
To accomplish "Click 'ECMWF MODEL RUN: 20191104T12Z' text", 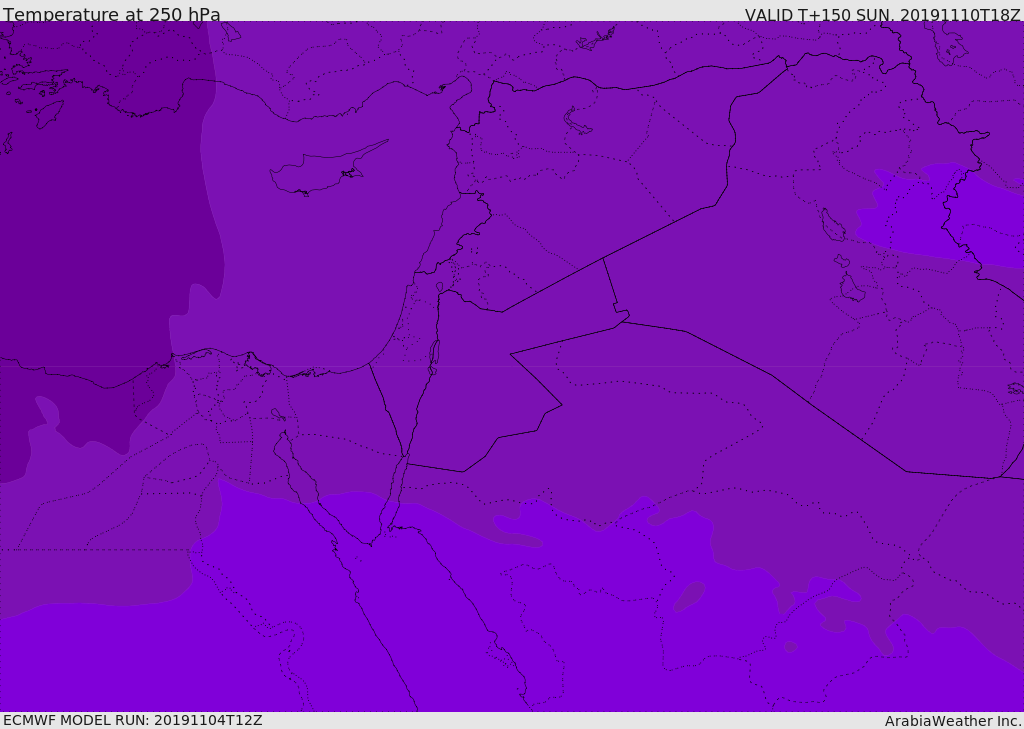I will pos(133,720).
